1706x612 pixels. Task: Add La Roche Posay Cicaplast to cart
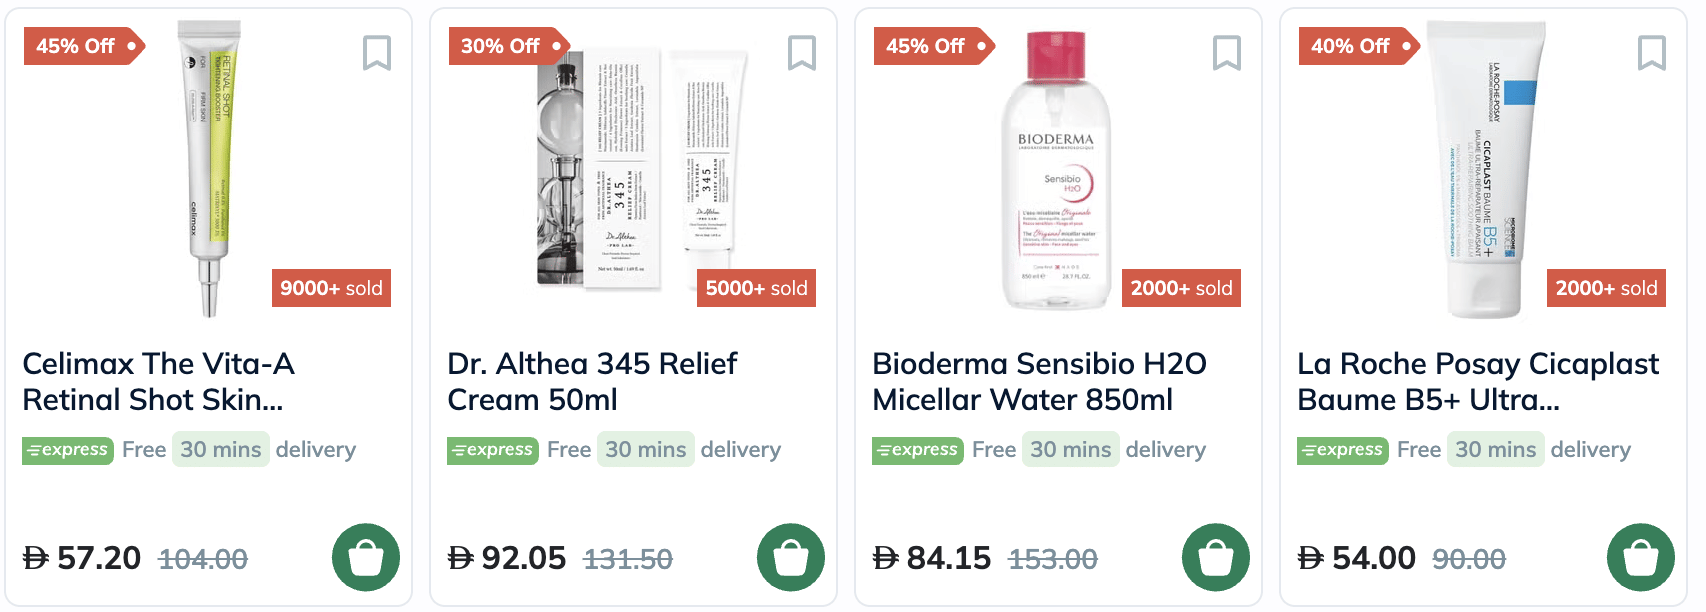click(1641, 557)
